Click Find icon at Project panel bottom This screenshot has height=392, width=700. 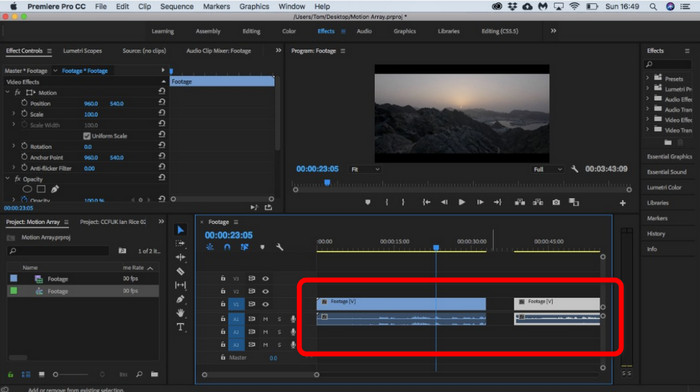click(x=139, y=374)
